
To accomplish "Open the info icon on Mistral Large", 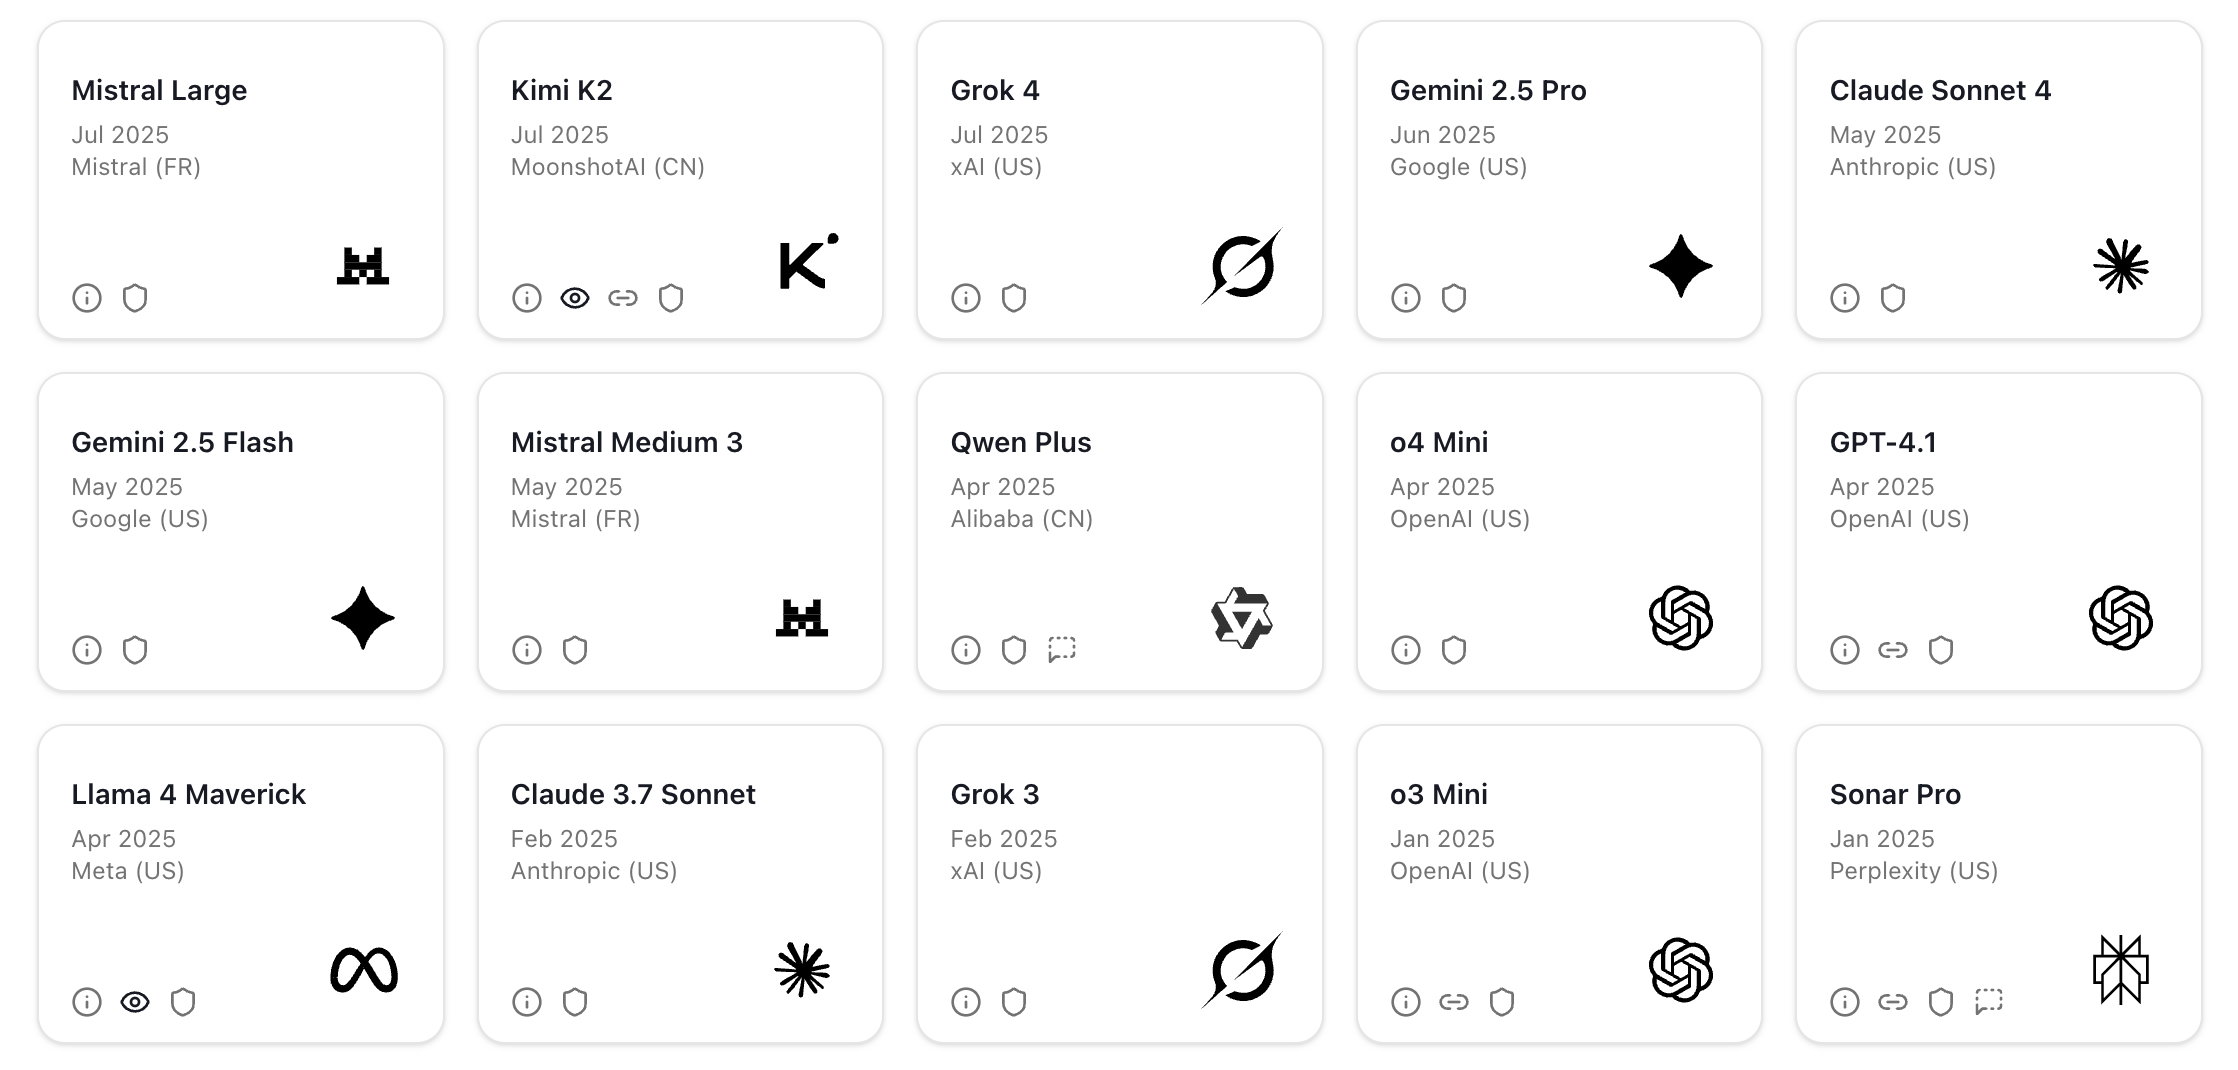I will 87,297.
